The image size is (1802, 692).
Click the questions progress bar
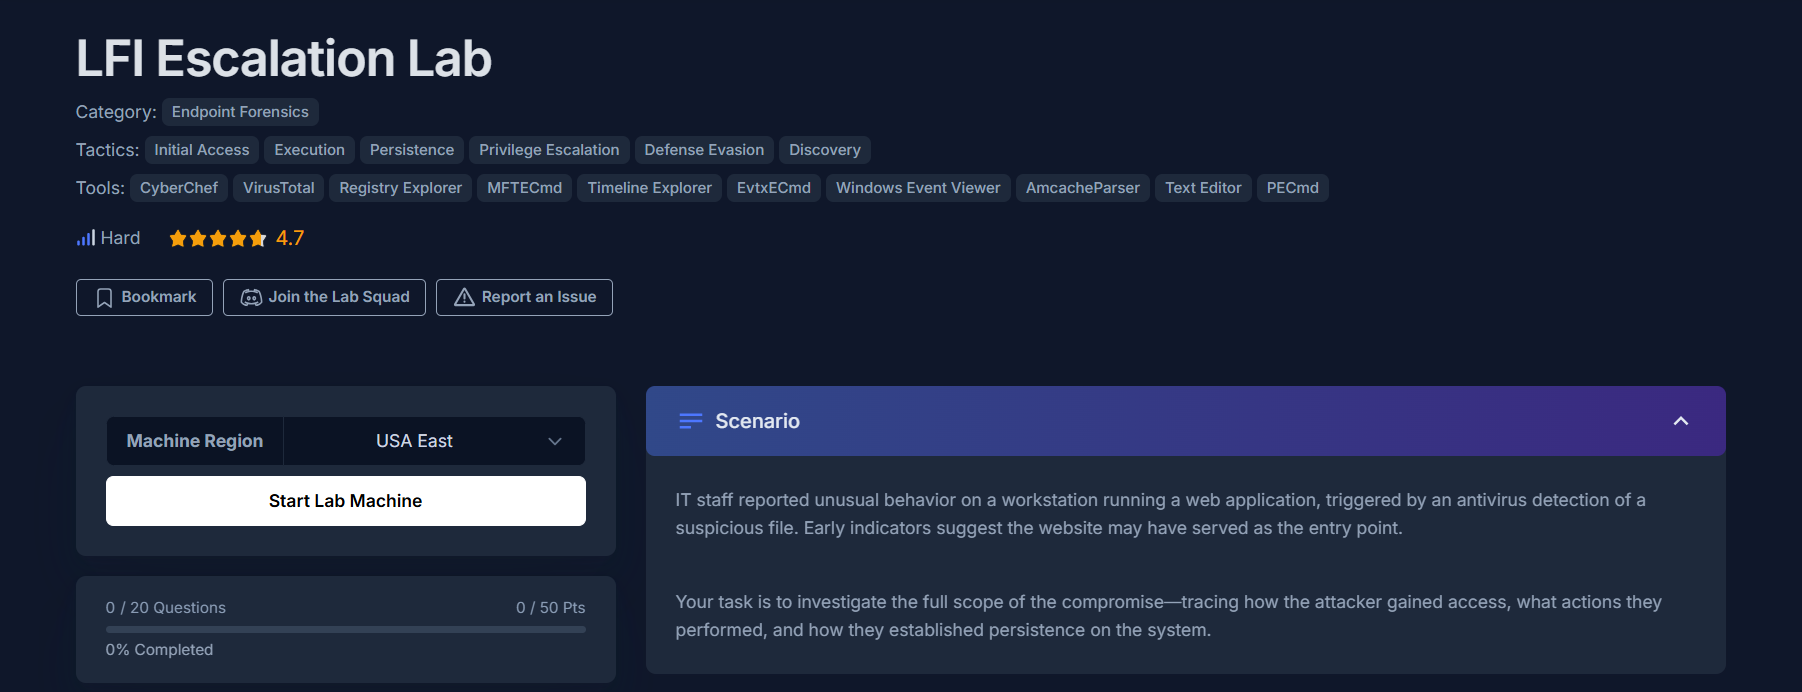point(346,629)
